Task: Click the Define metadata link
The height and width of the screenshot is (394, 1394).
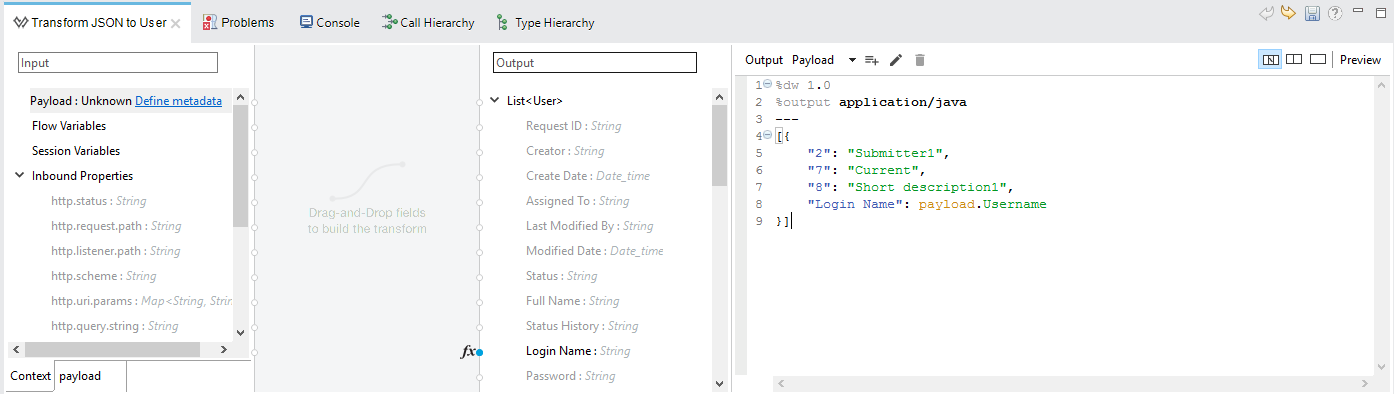Action: tap(179, 101)
